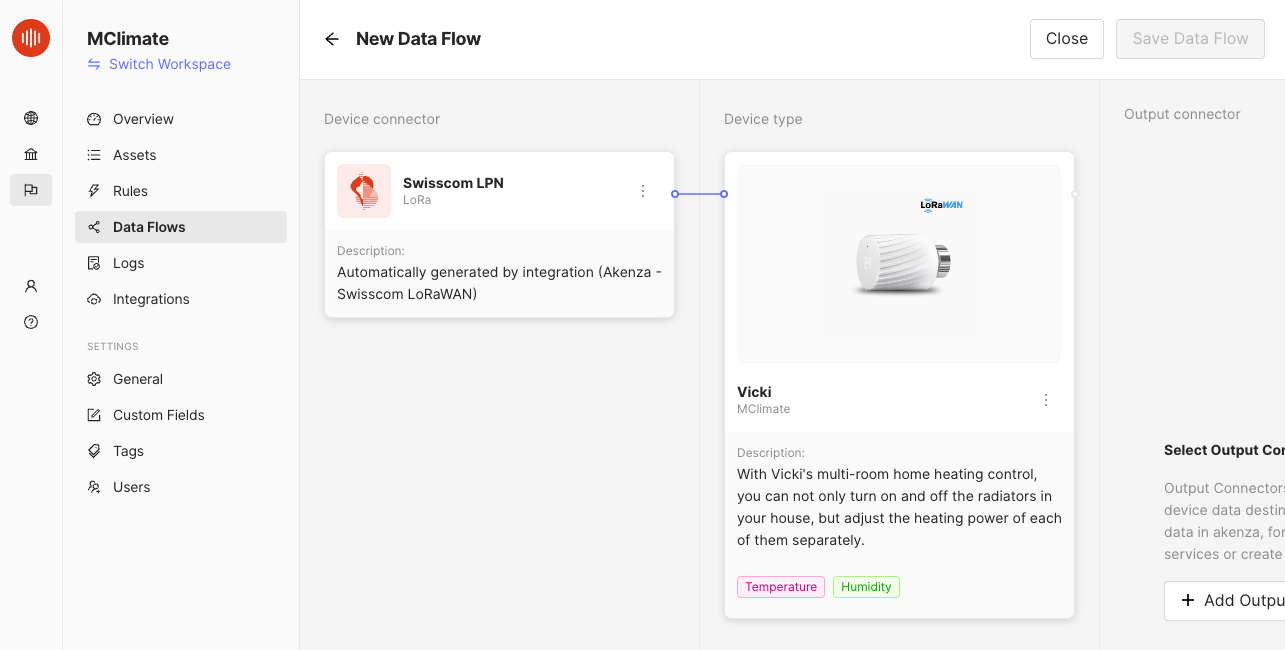The width and height of the screenshot is (1285, 650).
Task: Click the General settings gear icon
Action: point(94,379)
